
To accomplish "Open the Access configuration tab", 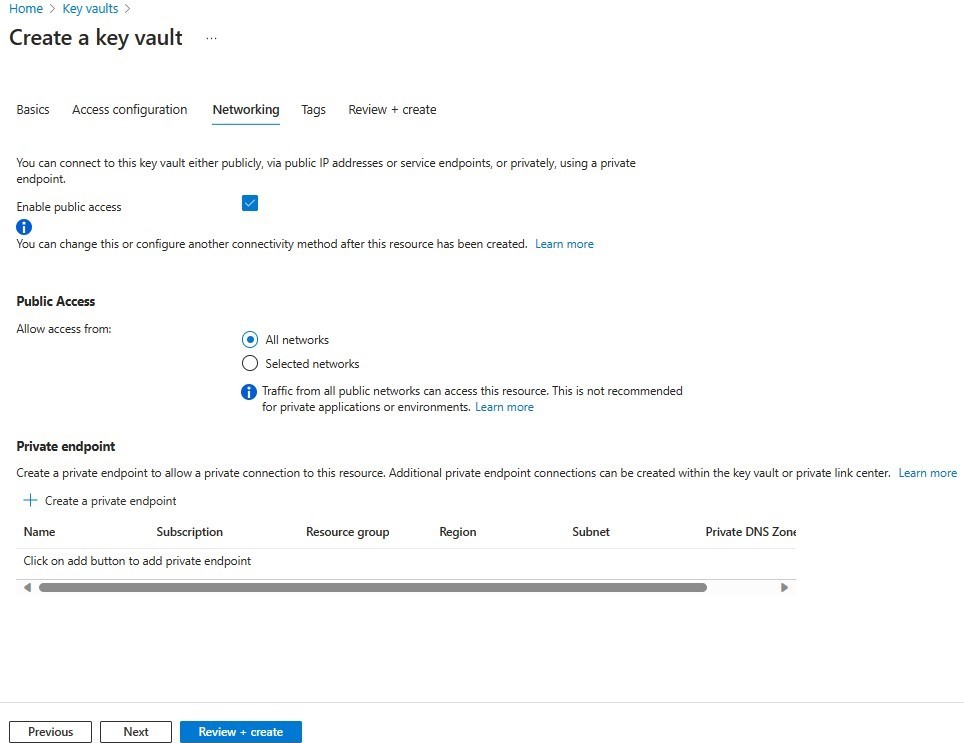I will [129, 110].
